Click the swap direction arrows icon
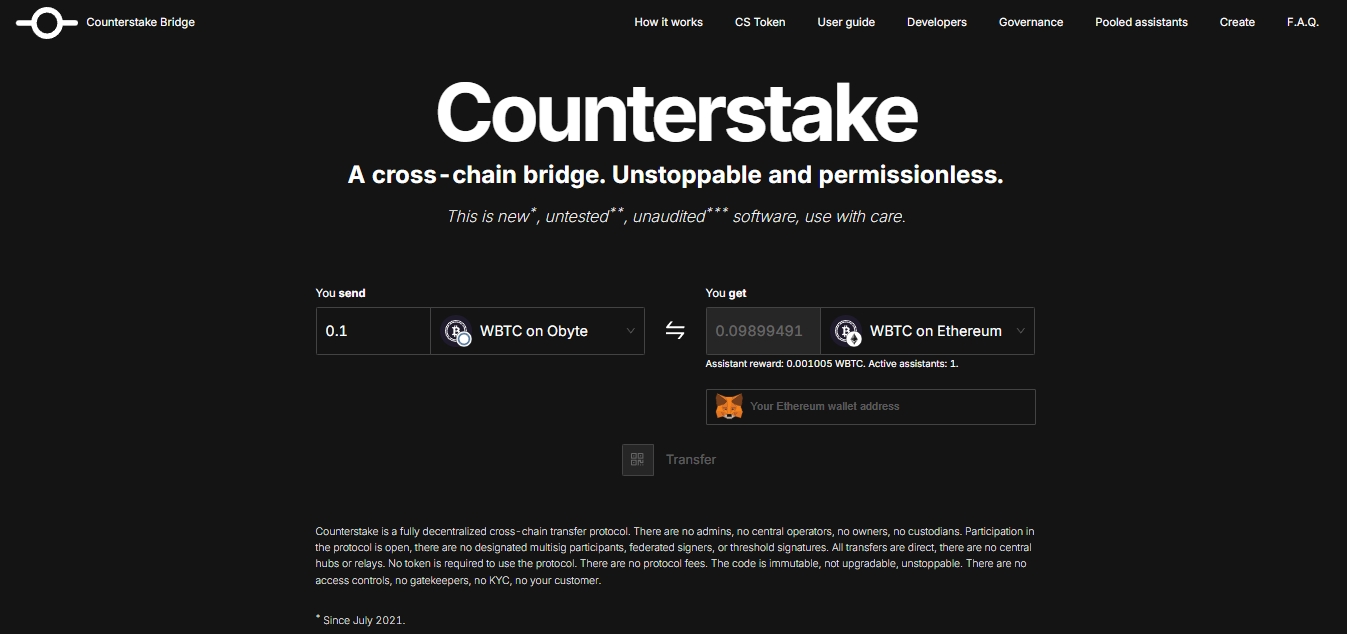The width and height of the screenshot is (1347, 634). pyautogui.click(x=675, y=331)
